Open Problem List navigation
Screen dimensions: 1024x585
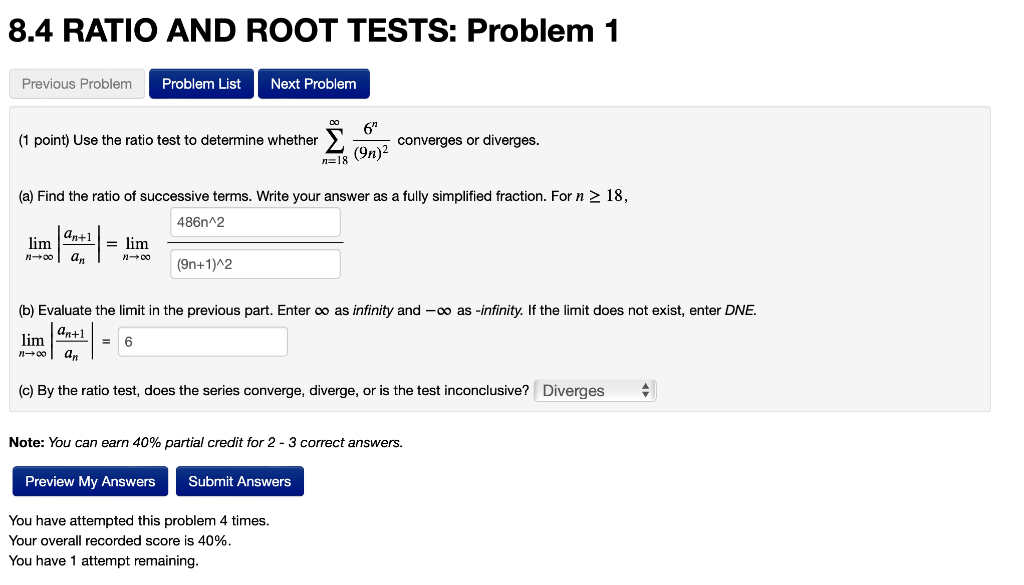[x=200, y=83]
